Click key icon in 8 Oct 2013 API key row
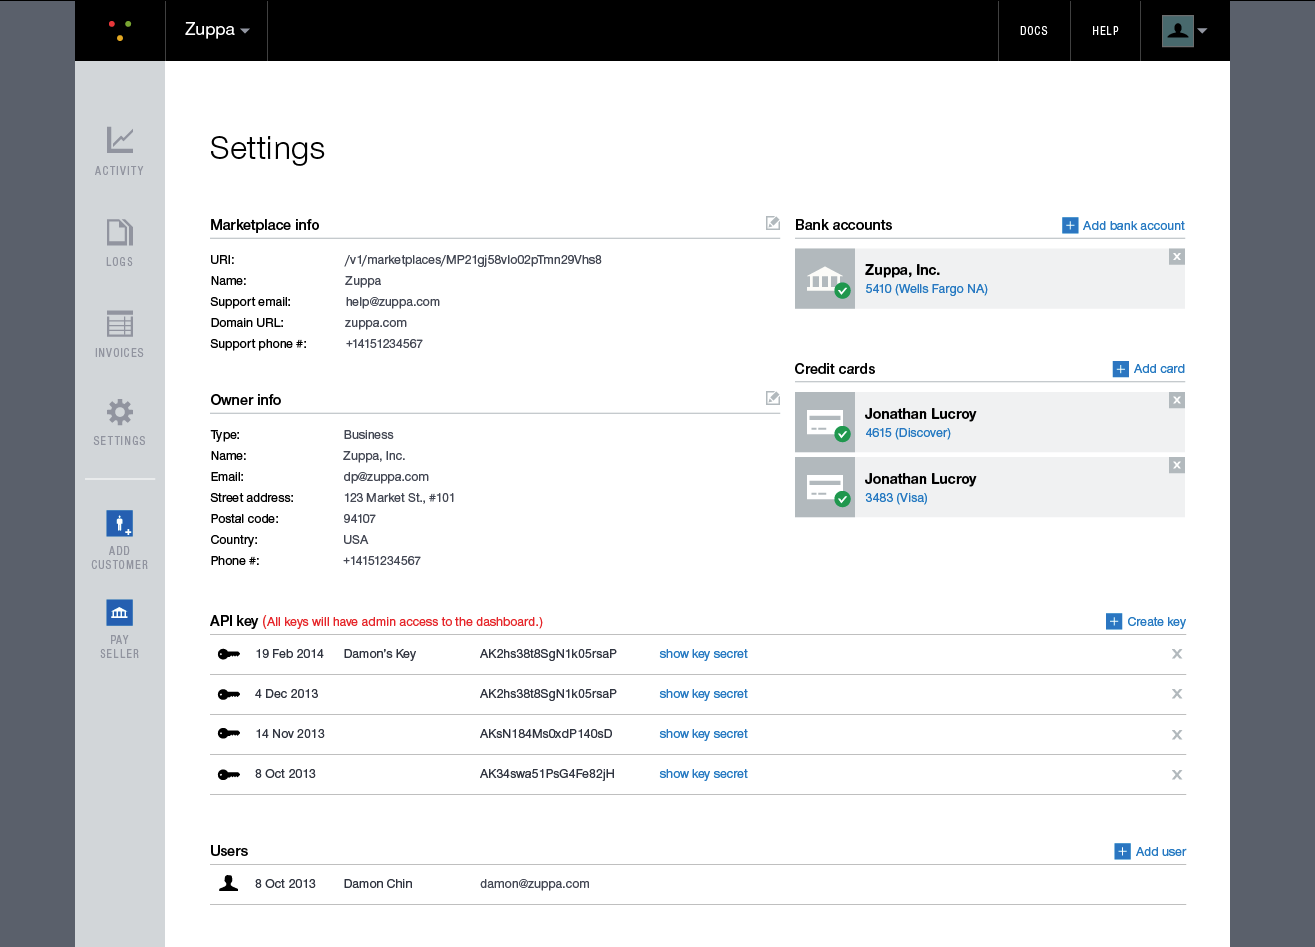This screenshot has height=947, width=1315. pyautogui.click(x=229, y=774)
